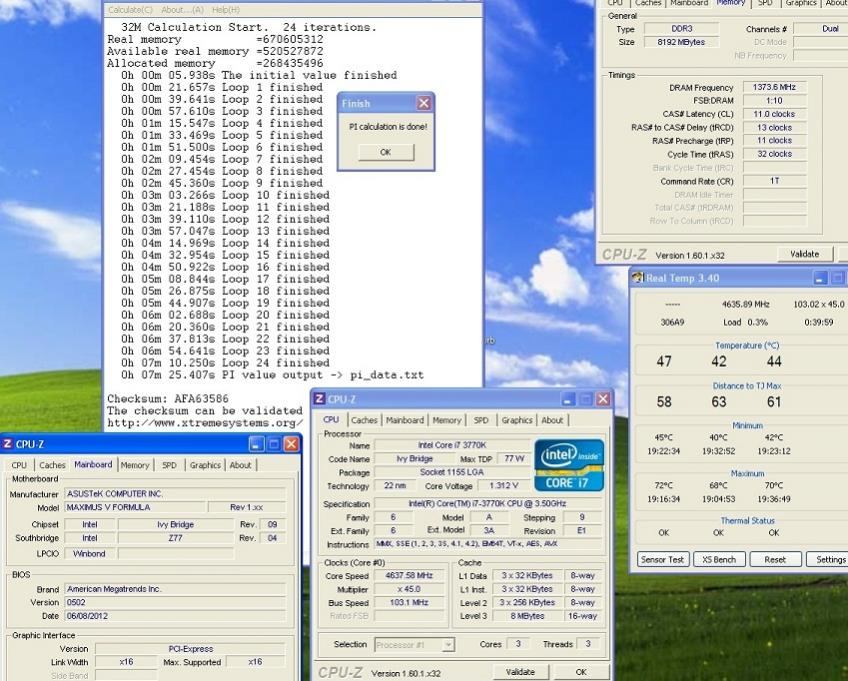Click the Intel Core i7 logo badge
This screenshot has width=848, height=681.
(x=569, y=465)
